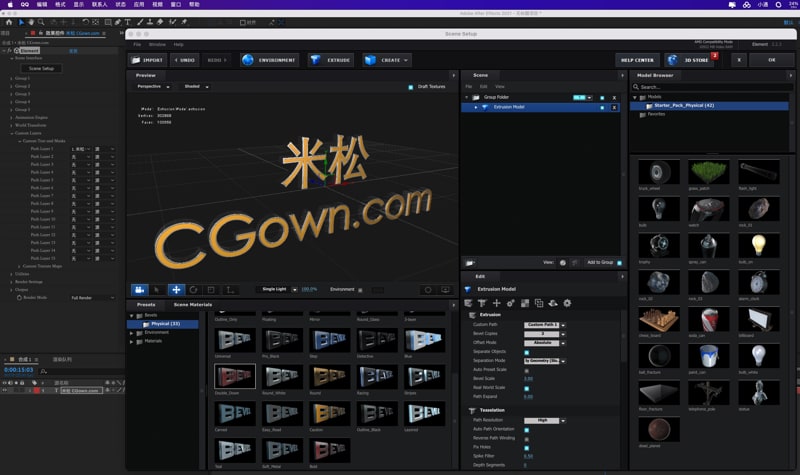
Task: Toggle the Fix Holes checkbox
Action: click(527, 448)
